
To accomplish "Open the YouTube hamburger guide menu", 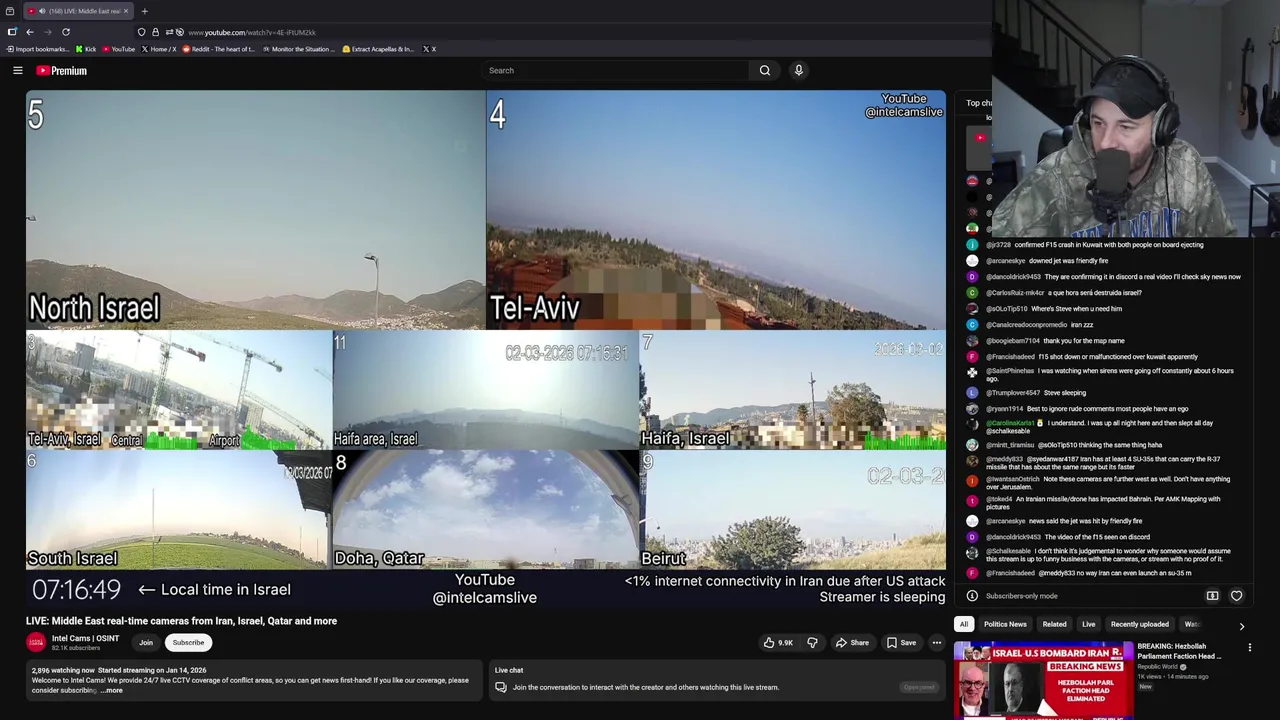I will point(18,70).
